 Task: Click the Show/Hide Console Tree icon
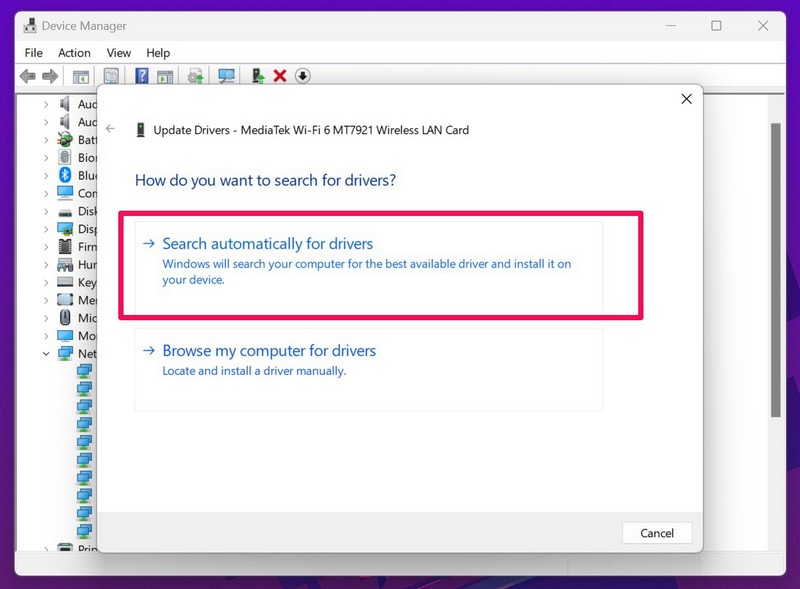point(81,76)
